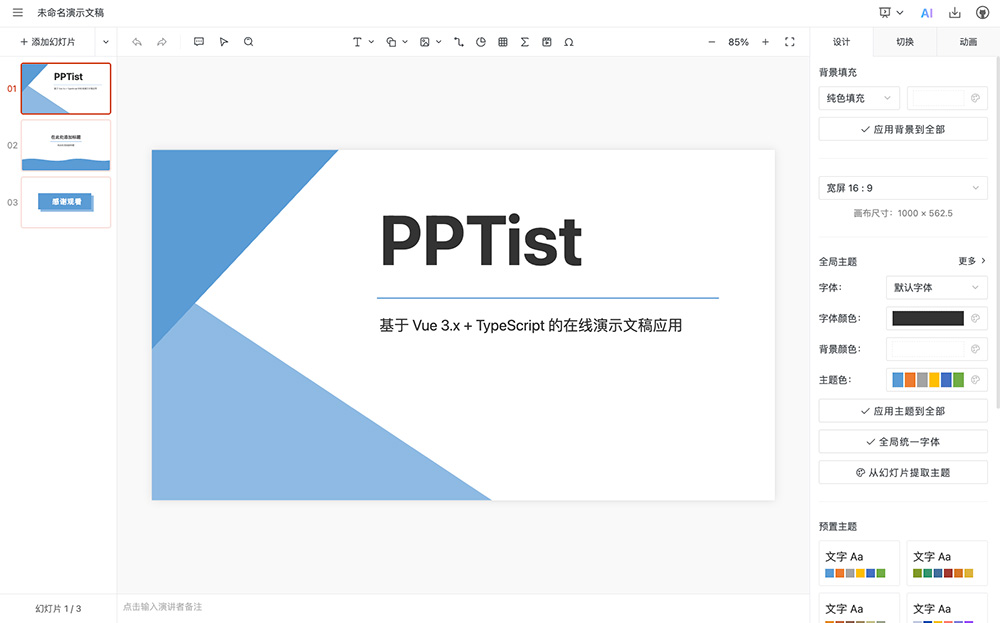Insert an image into the slide

[x=425, y=41]
